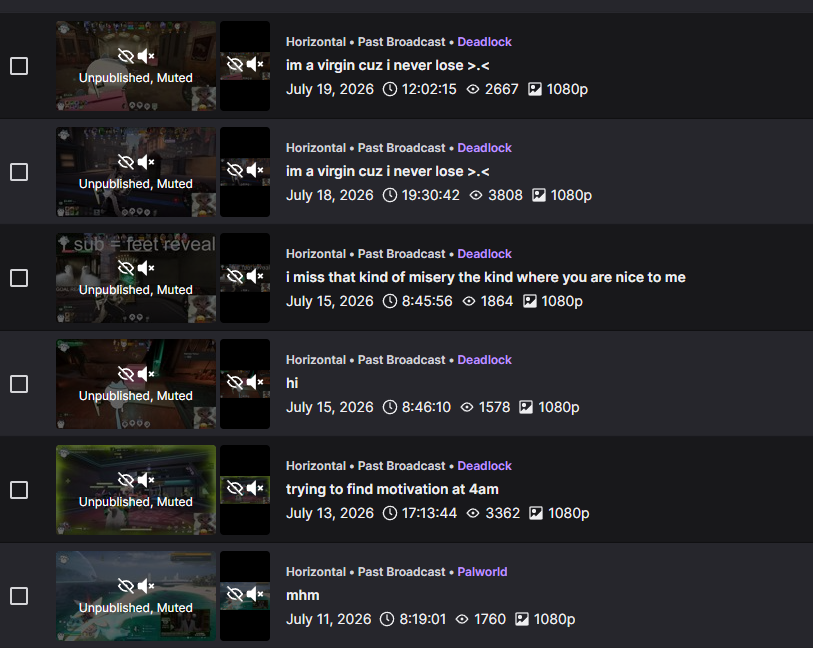This screenshot has height=648, width=813.
Task: Open the video titled 'hi'
Action: coord(292,383)
